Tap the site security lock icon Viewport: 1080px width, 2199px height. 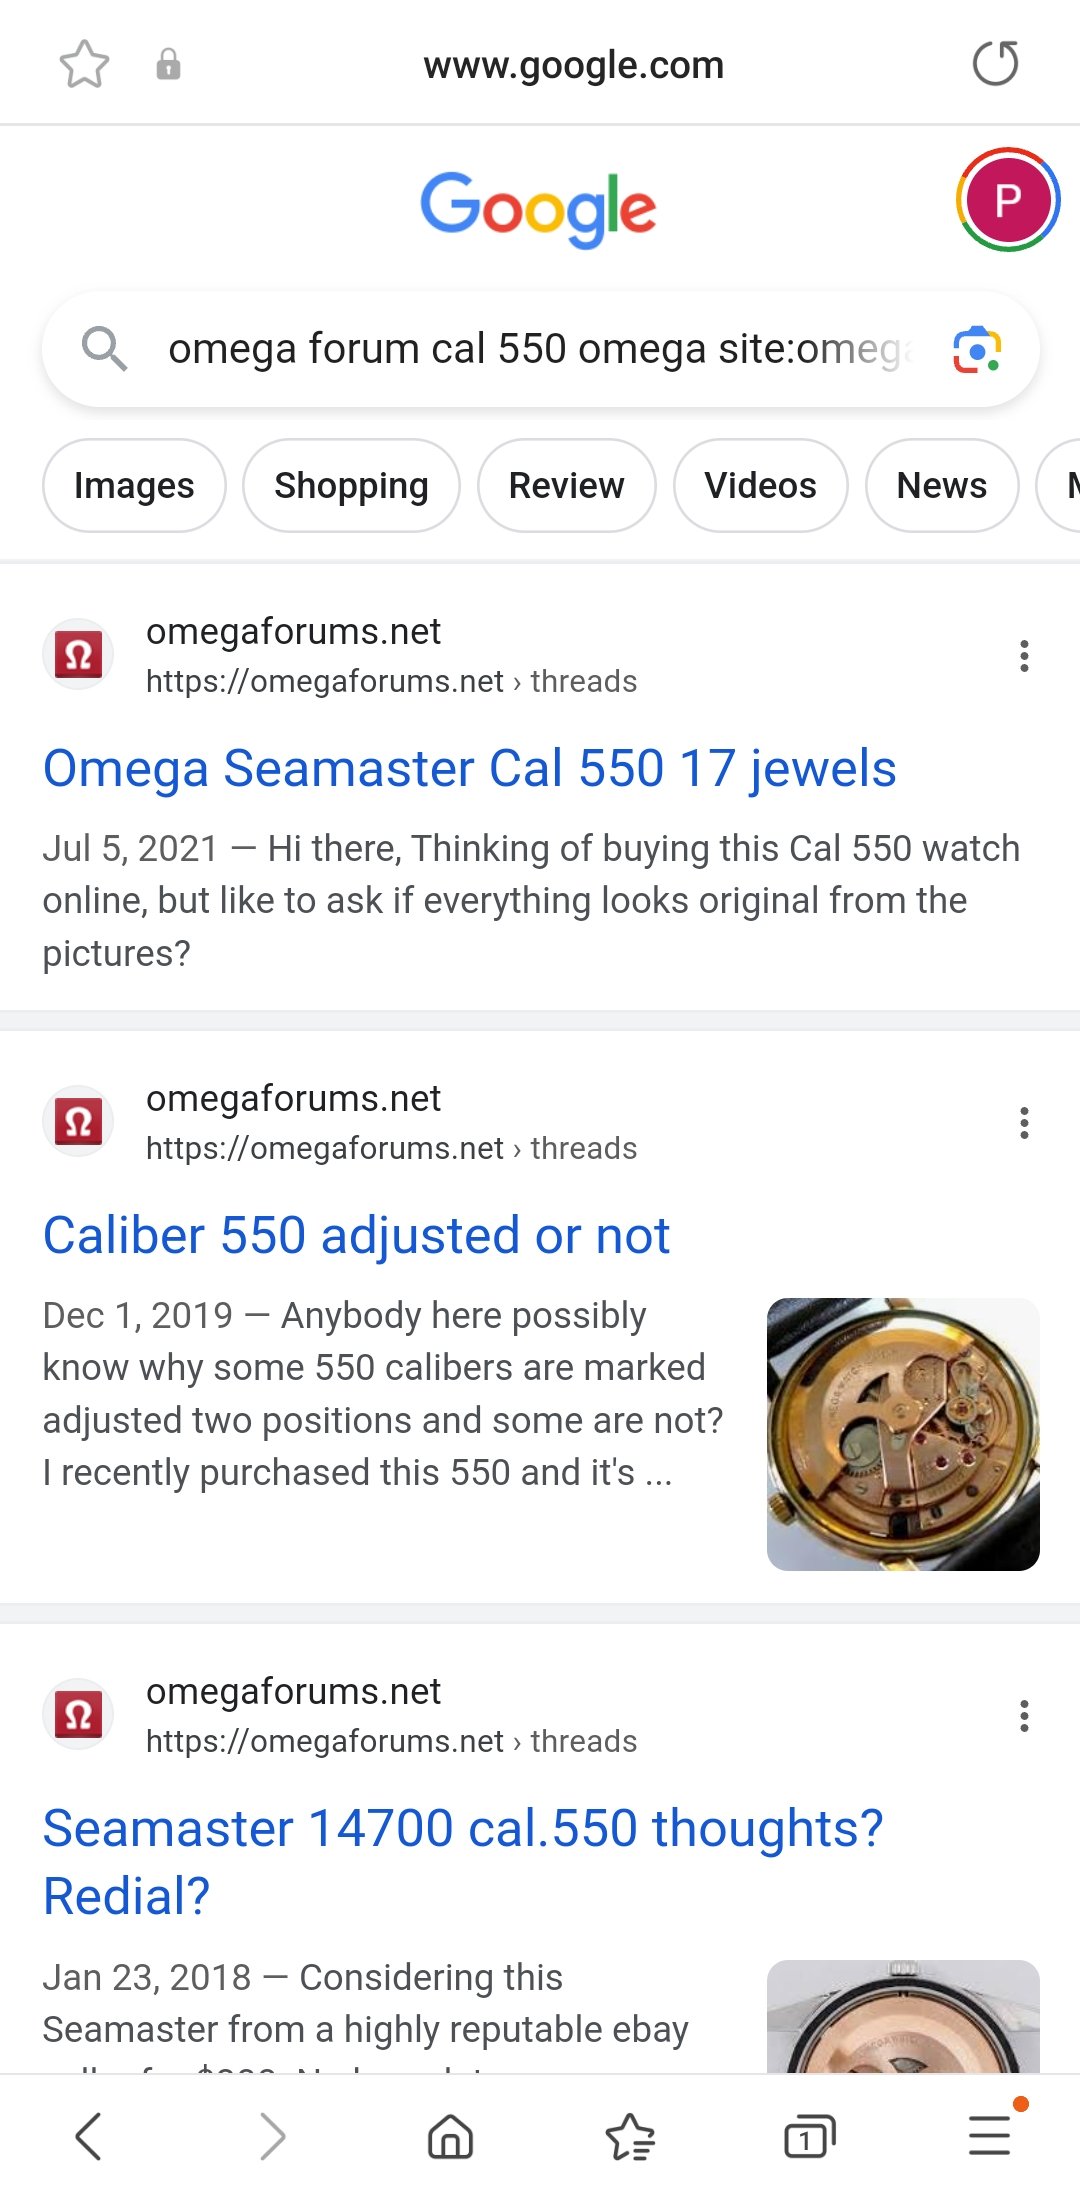(x=168, y=64)
